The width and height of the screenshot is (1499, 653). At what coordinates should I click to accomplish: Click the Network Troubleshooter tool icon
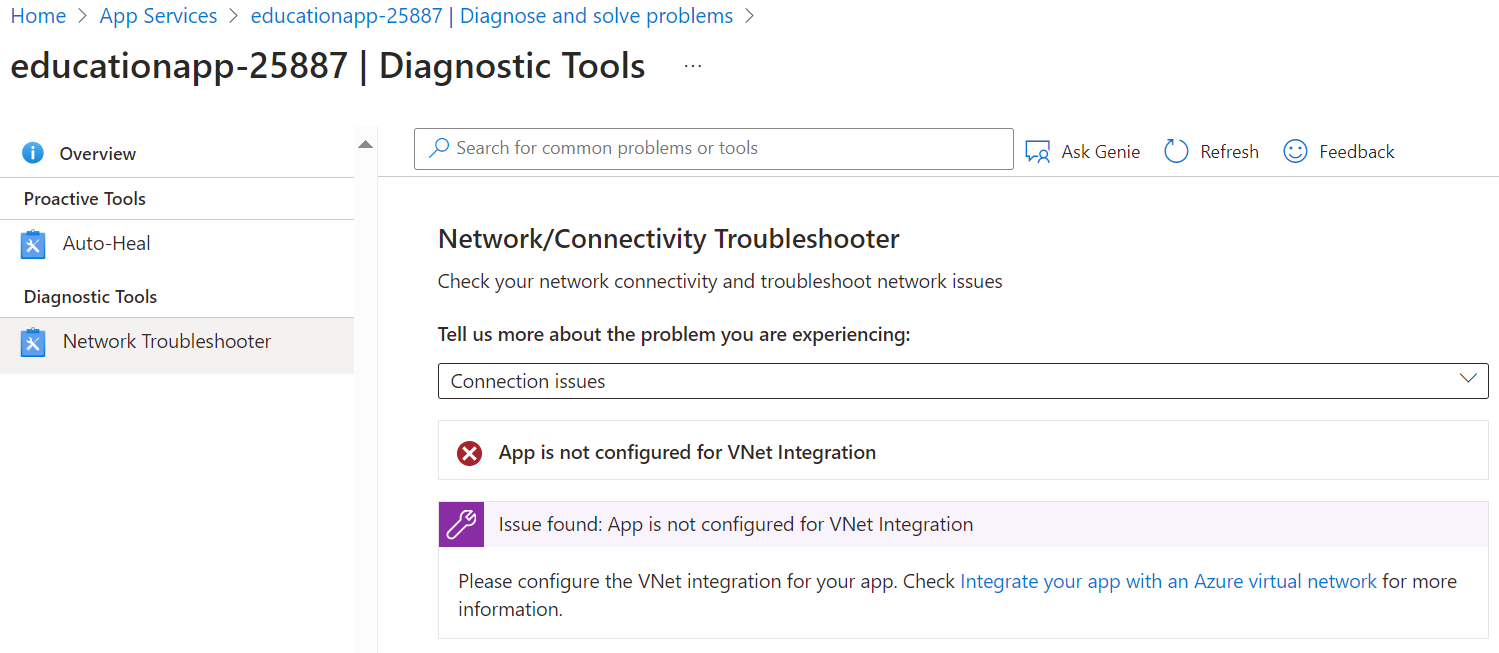coord(33,342)
